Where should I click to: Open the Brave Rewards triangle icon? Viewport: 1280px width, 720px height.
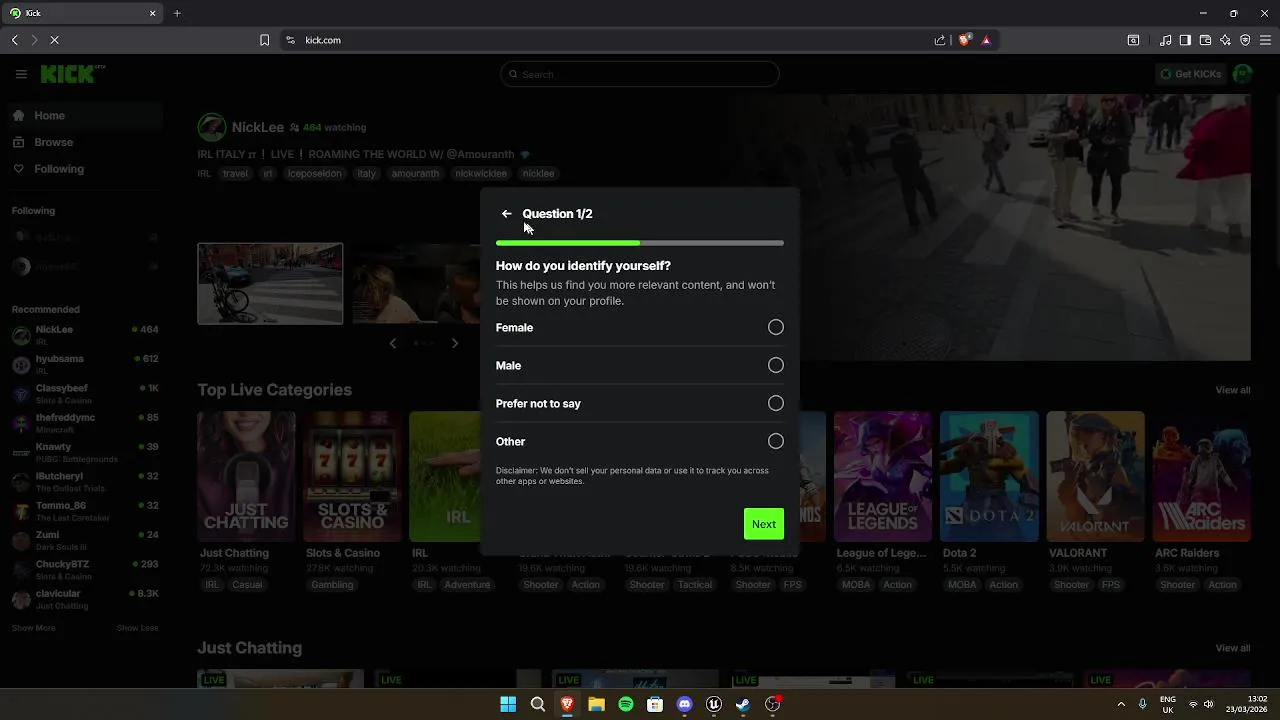986,40
